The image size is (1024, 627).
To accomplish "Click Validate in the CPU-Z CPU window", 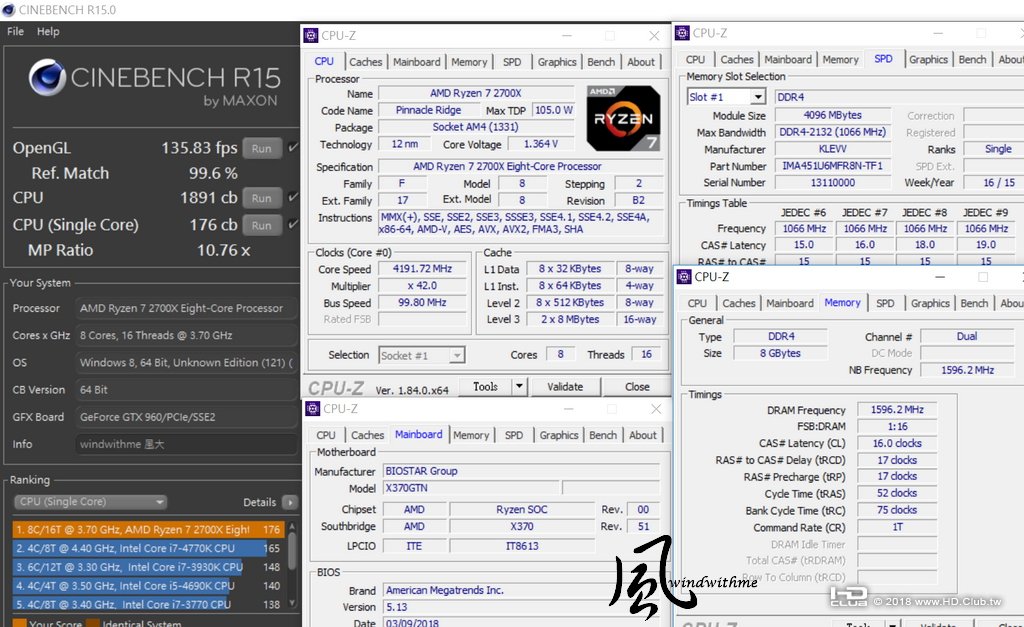I will [x=565, y=387].
